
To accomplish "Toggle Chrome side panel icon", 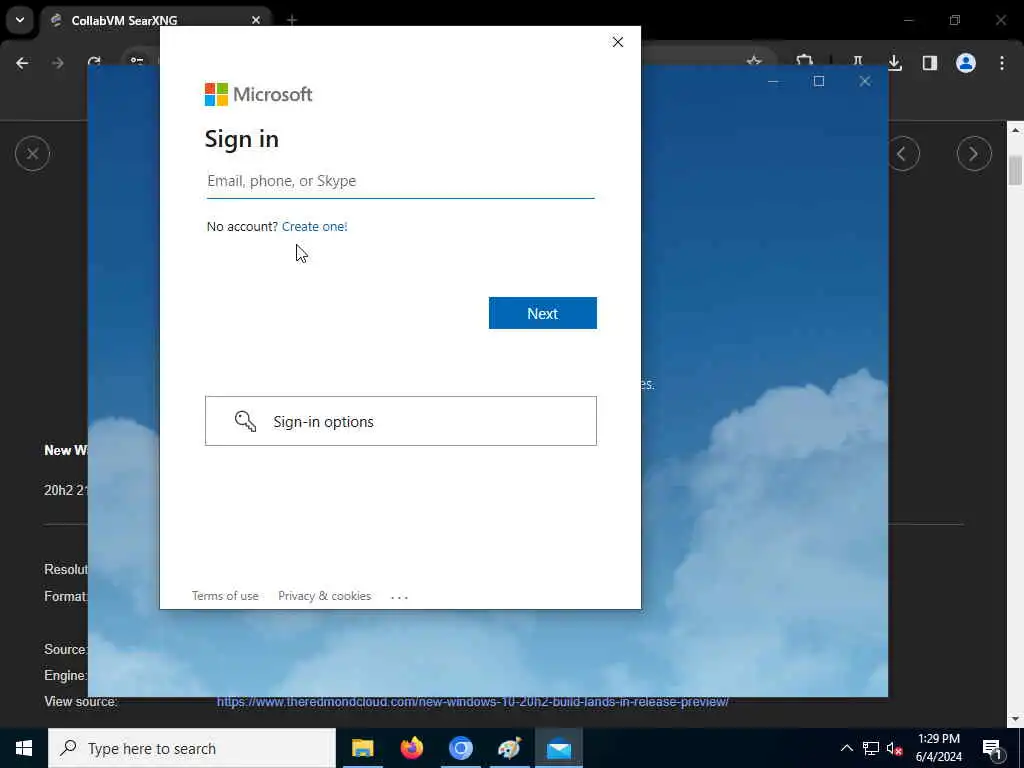I will click(x=930, y=63).
